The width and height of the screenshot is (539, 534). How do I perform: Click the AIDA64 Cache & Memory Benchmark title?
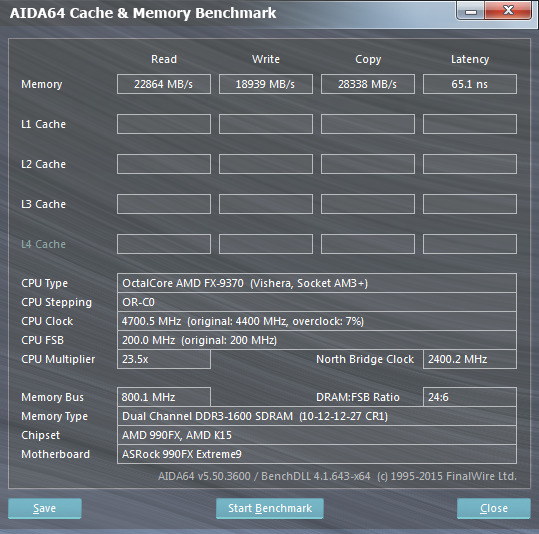pyautogui.click(x=143, y=13)
